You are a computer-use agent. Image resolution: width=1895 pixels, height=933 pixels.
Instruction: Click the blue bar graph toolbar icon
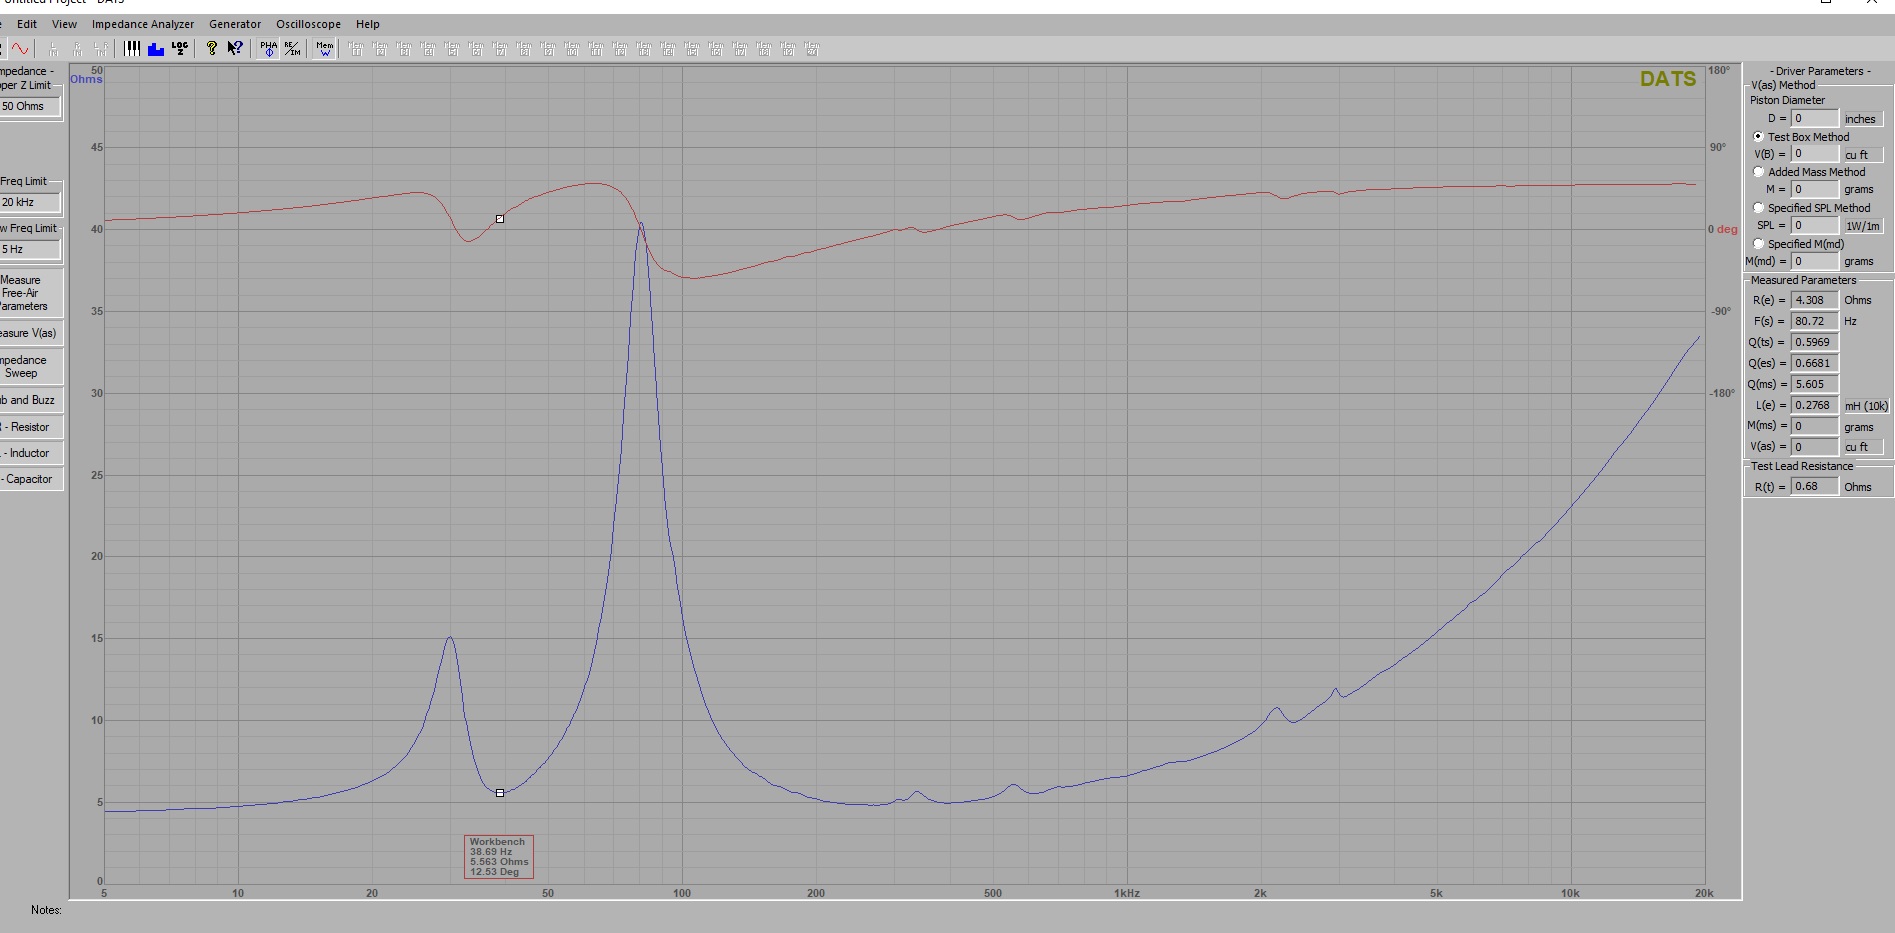coord(156,48)
